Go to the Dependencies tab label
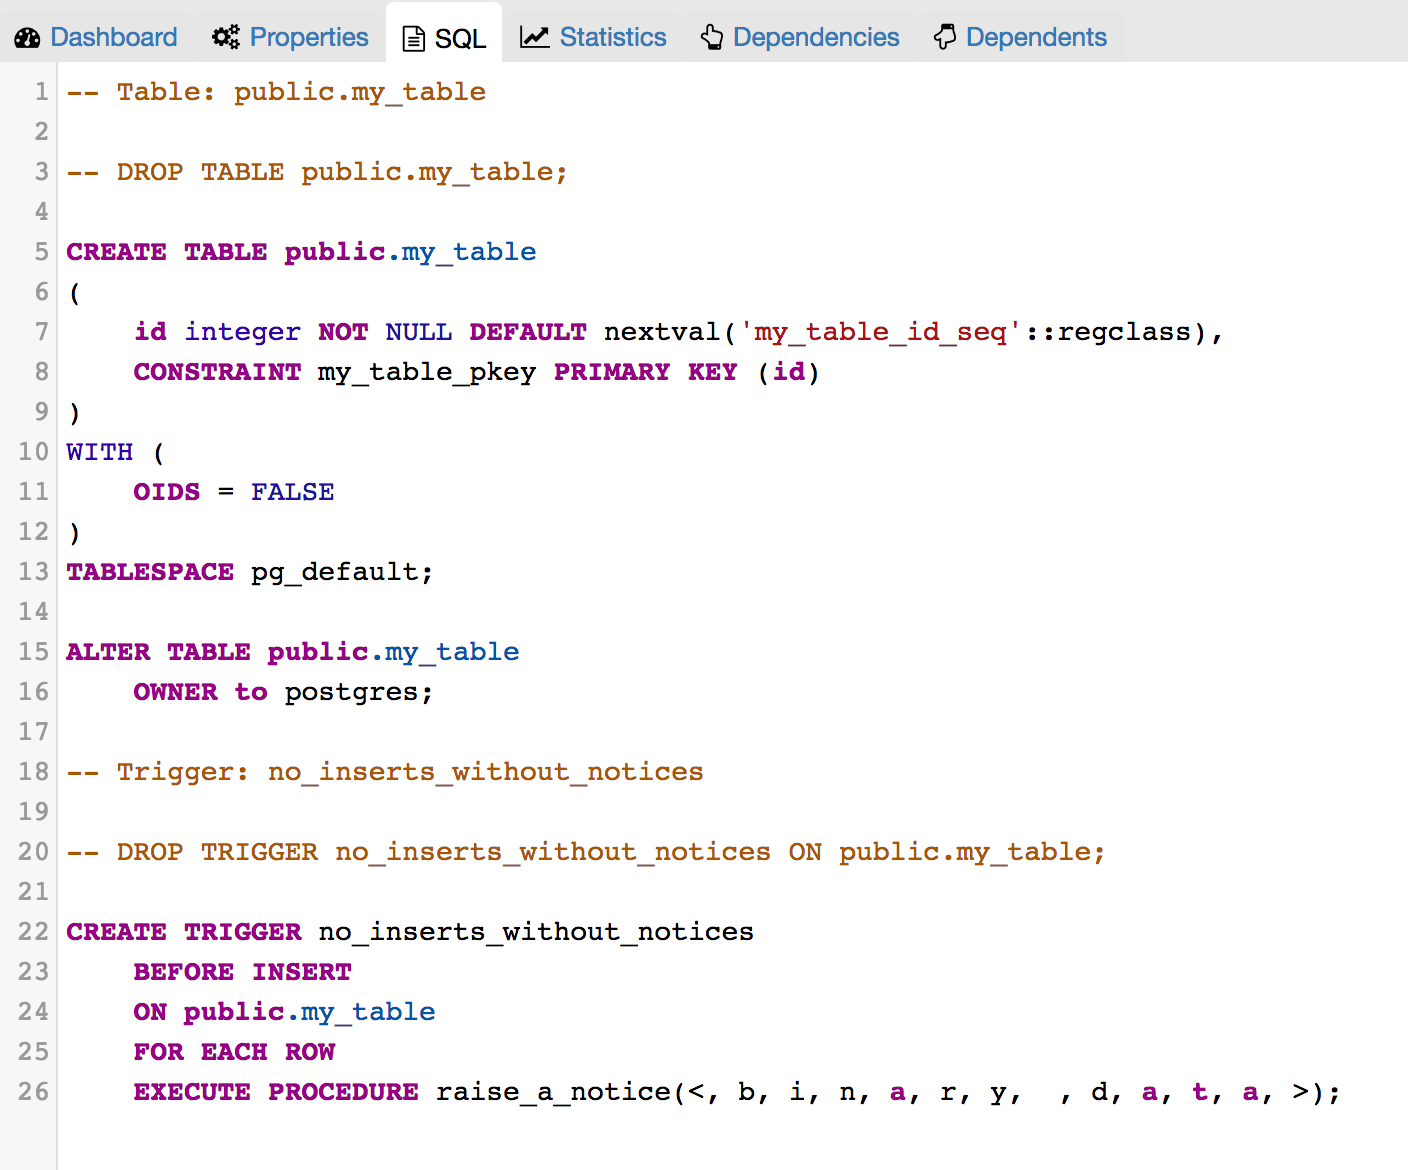This screenshot has height=1170, width=1408. [x=816, y=38]
